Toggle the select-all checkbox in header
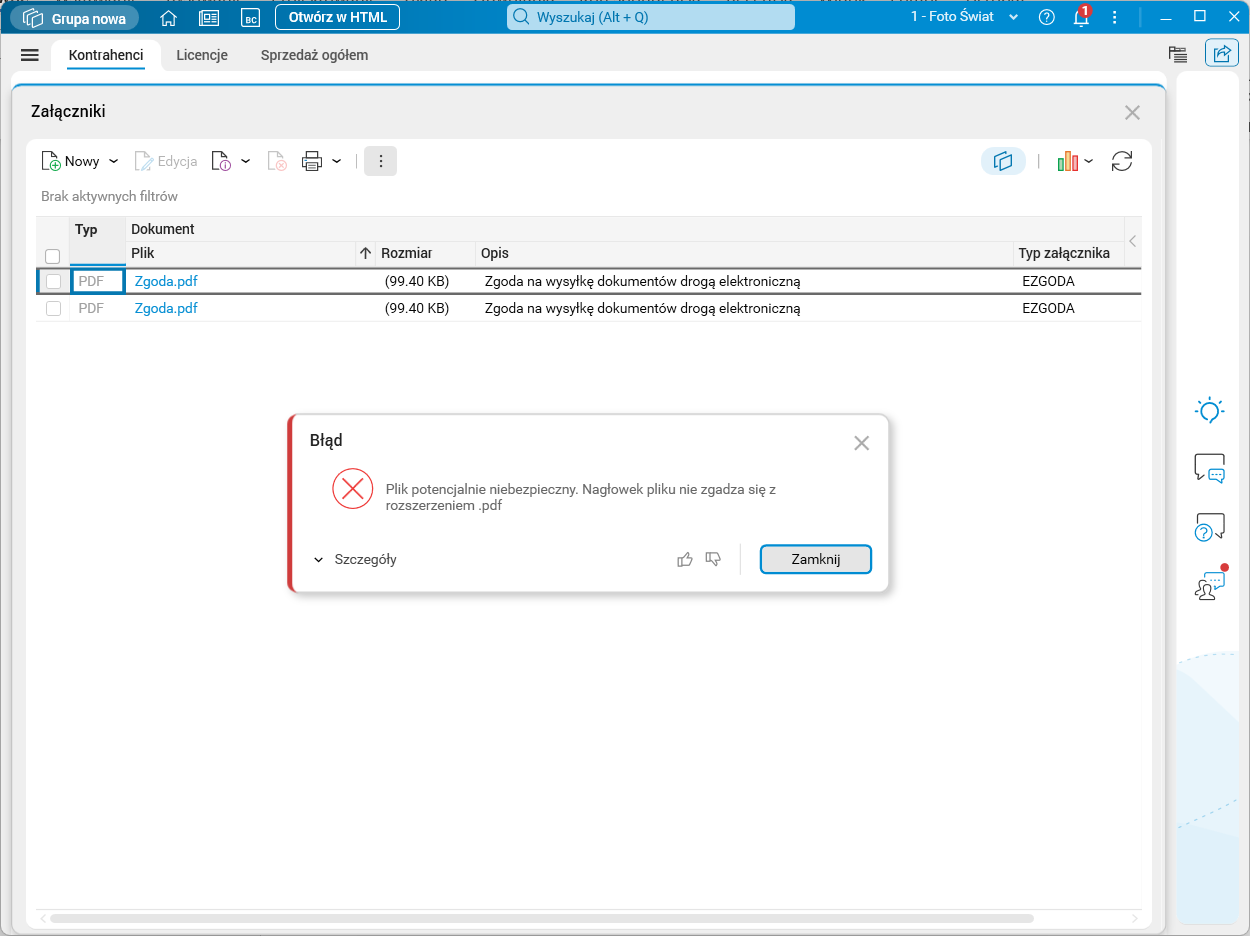 pyautogui.click(x=53, y=257)
